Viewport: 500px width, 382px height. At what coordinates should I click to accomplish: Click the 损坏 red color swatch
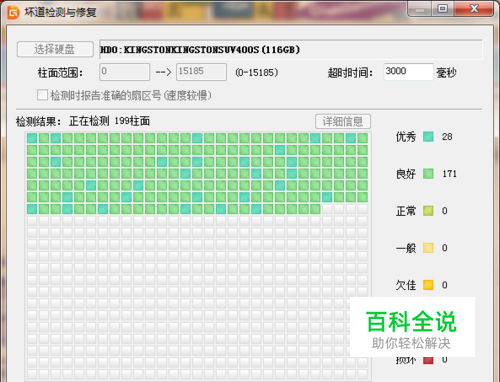point(428,360)
